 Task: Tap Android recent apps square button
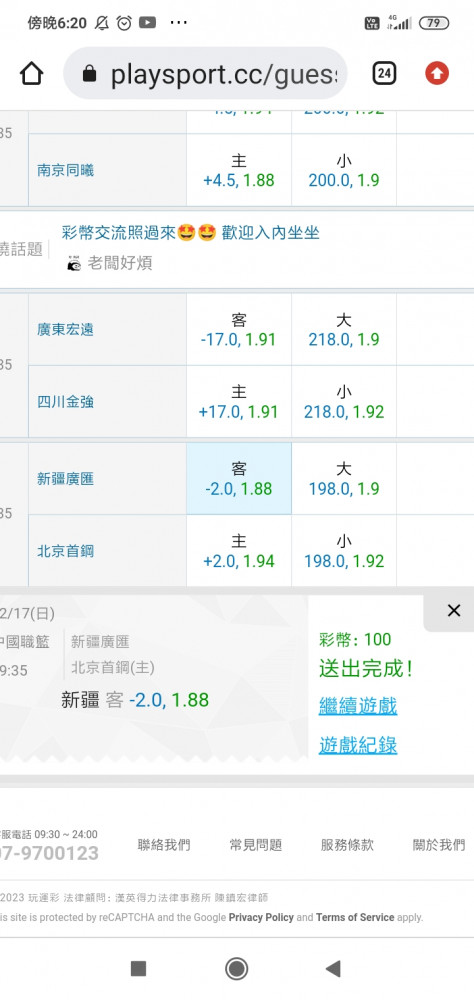point(138,969)
